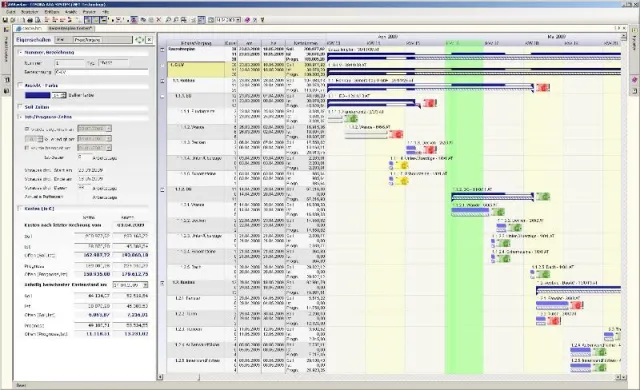Click the Bezeichnung text field
The width and height of the screenshot is (640, 390).
click(x=101, y=72)
